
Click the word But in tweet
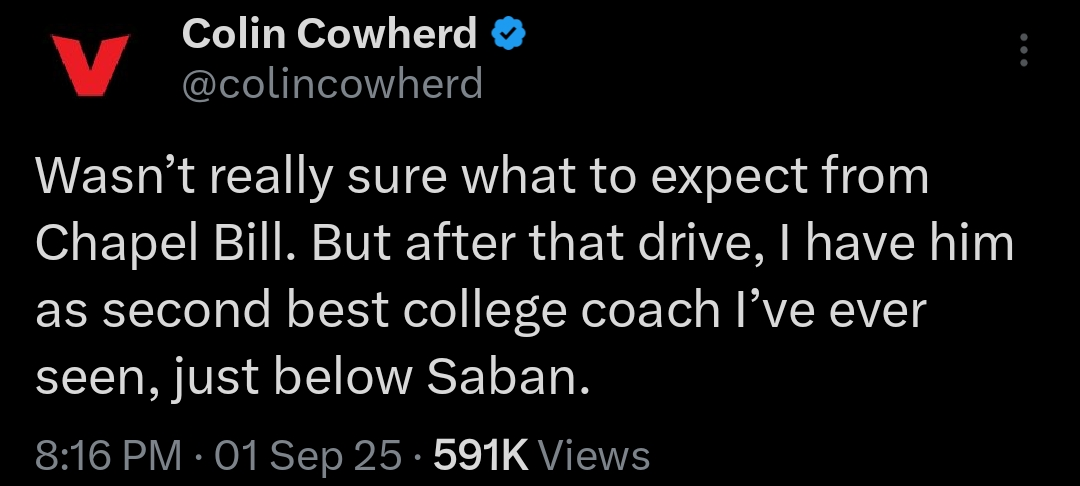coord(351,244)
